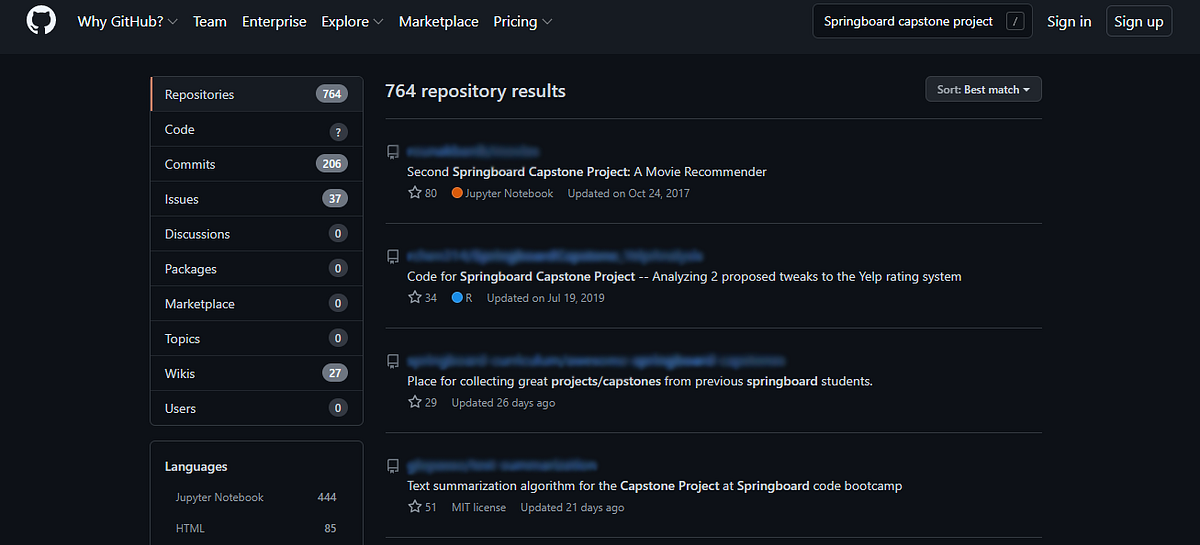
Task: Click the slash shortcut icon in search
Action: [1015, 21]
